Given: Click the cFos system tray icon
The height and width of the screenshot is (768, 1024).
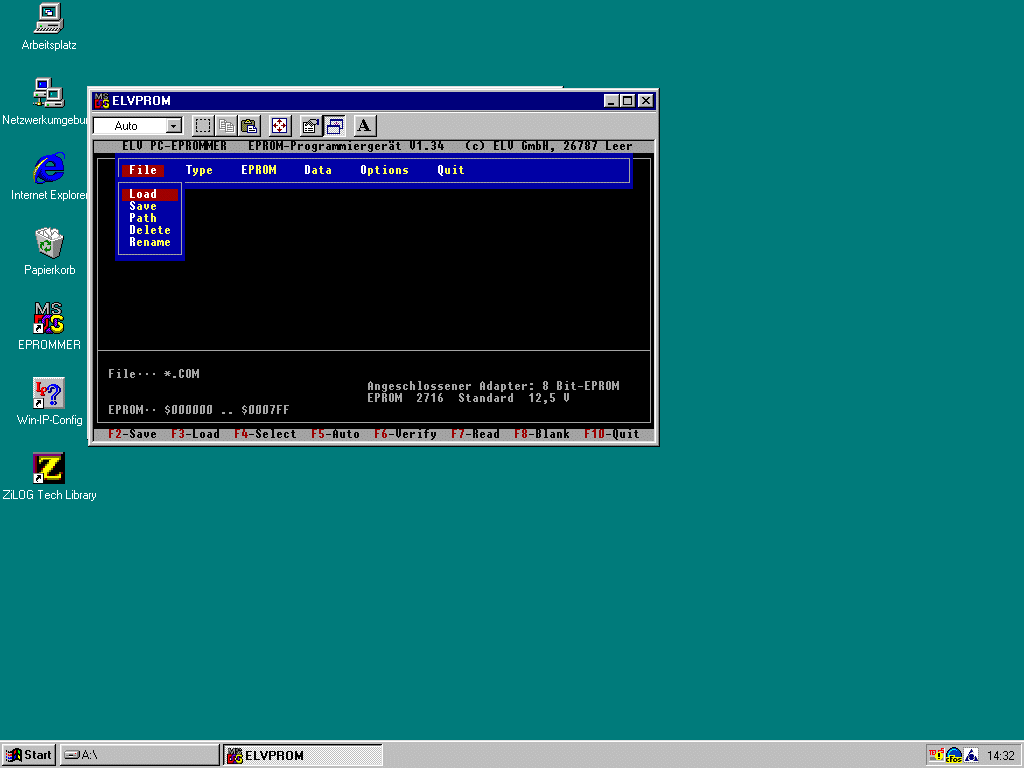Looking at the screenshot, I should click(953, 756).
